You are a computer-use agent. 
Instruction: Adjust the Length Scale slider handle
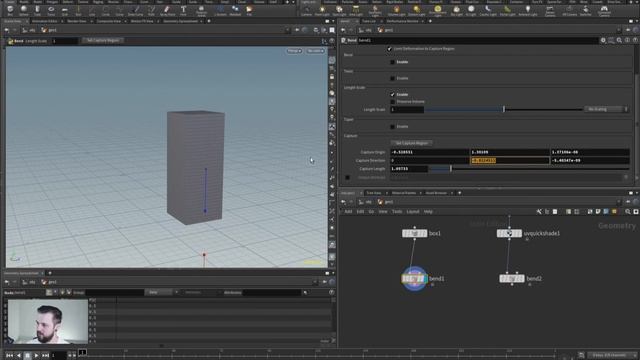(504, 109)
